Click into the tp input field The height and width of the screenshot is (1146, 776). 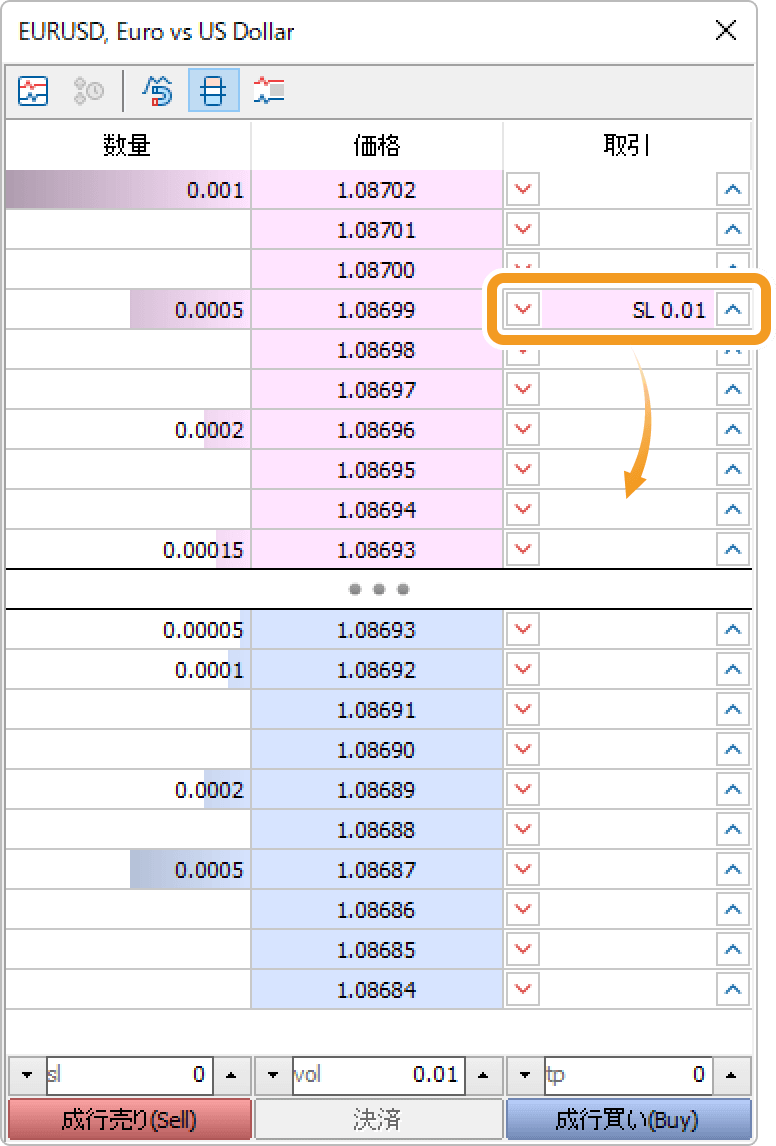point(628,1075)
